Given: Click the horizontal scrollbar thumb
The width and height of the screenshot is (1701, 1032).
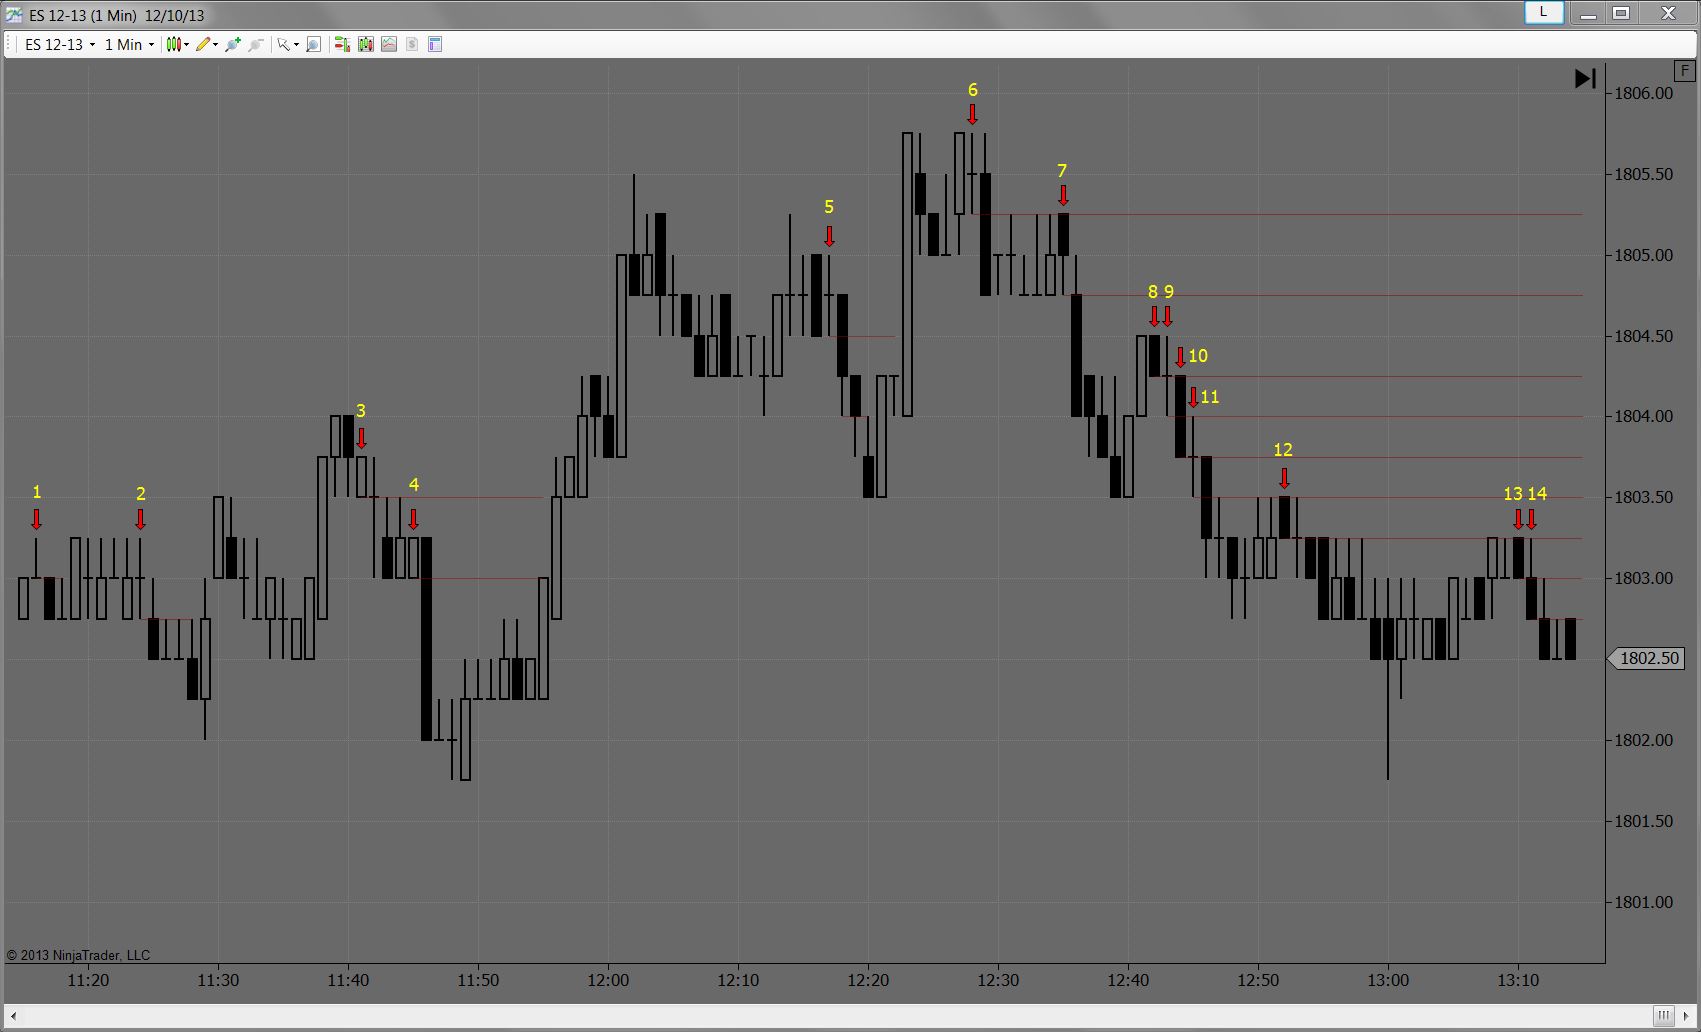Looking at the screenshot, I should coord(1663,1016).
